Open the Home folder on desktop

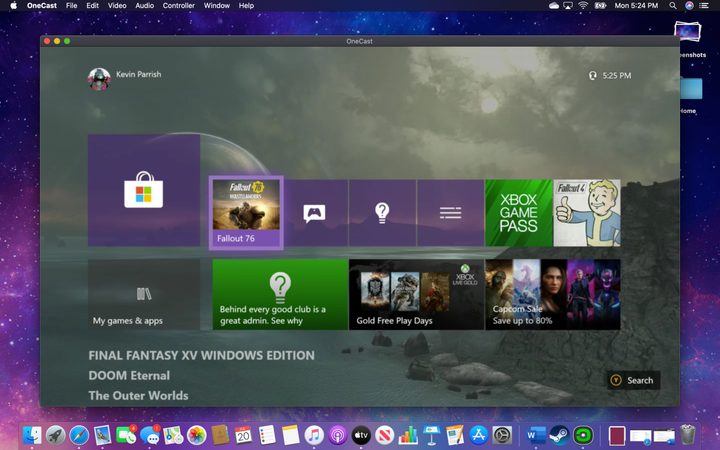click(x=691, y=89)
